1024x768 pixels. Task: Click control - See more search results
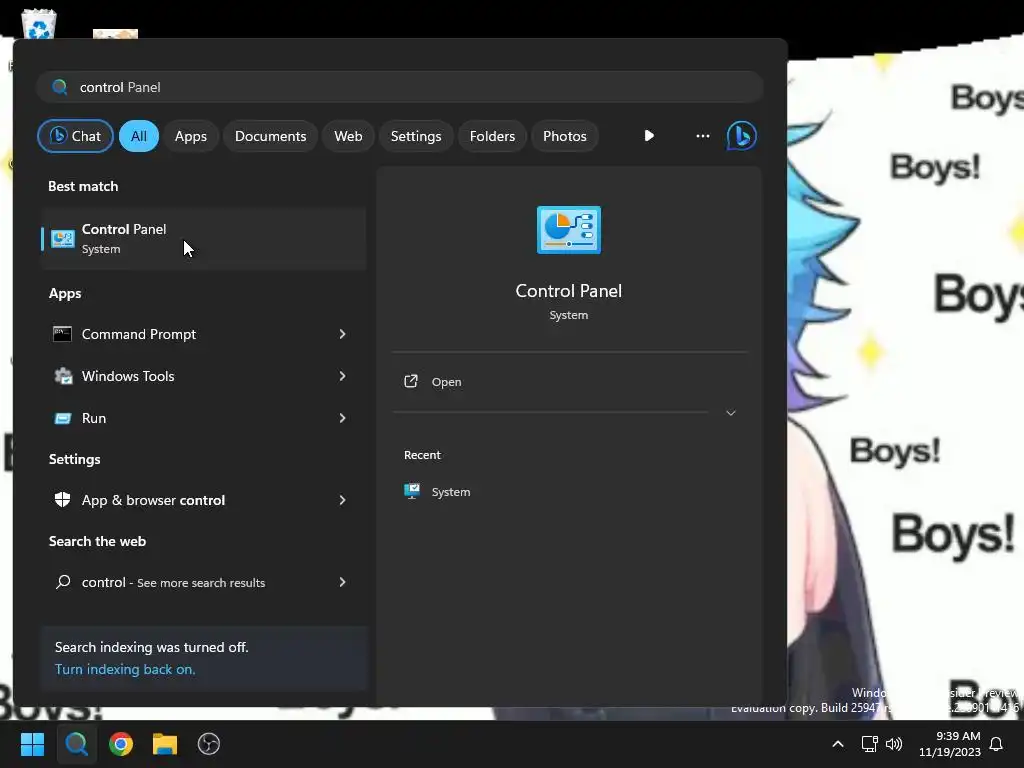[x=173, y=582]
